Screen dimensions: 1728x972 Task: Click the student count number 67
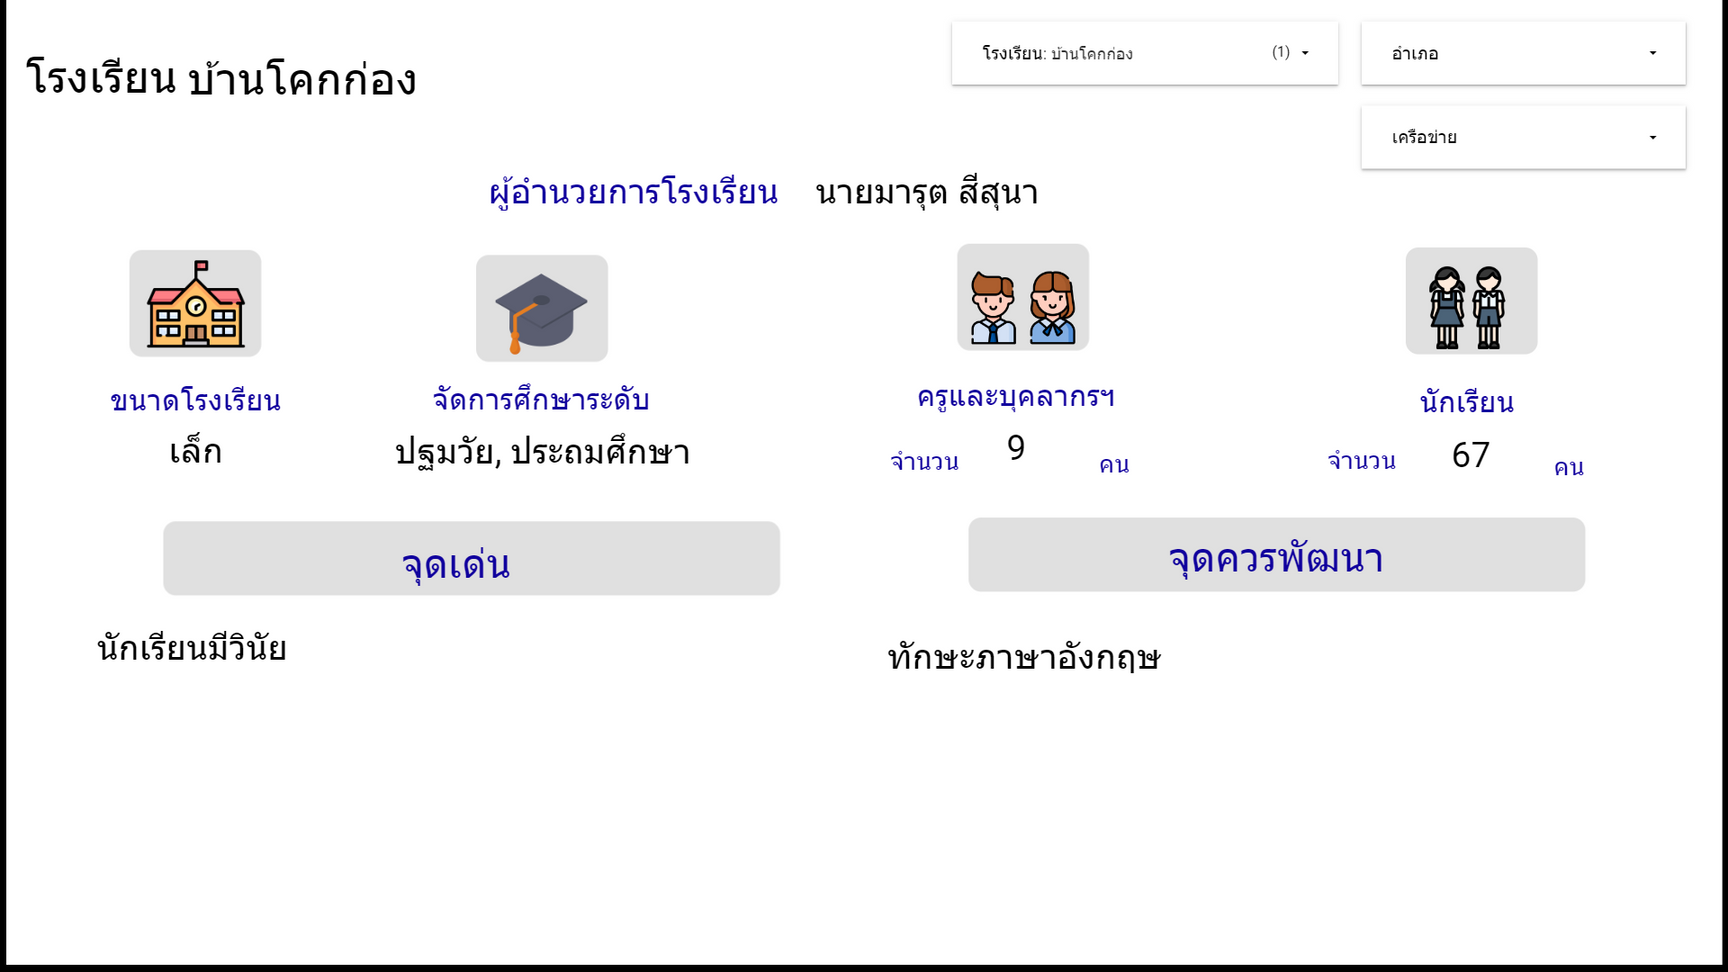[x=1470, y=456]
